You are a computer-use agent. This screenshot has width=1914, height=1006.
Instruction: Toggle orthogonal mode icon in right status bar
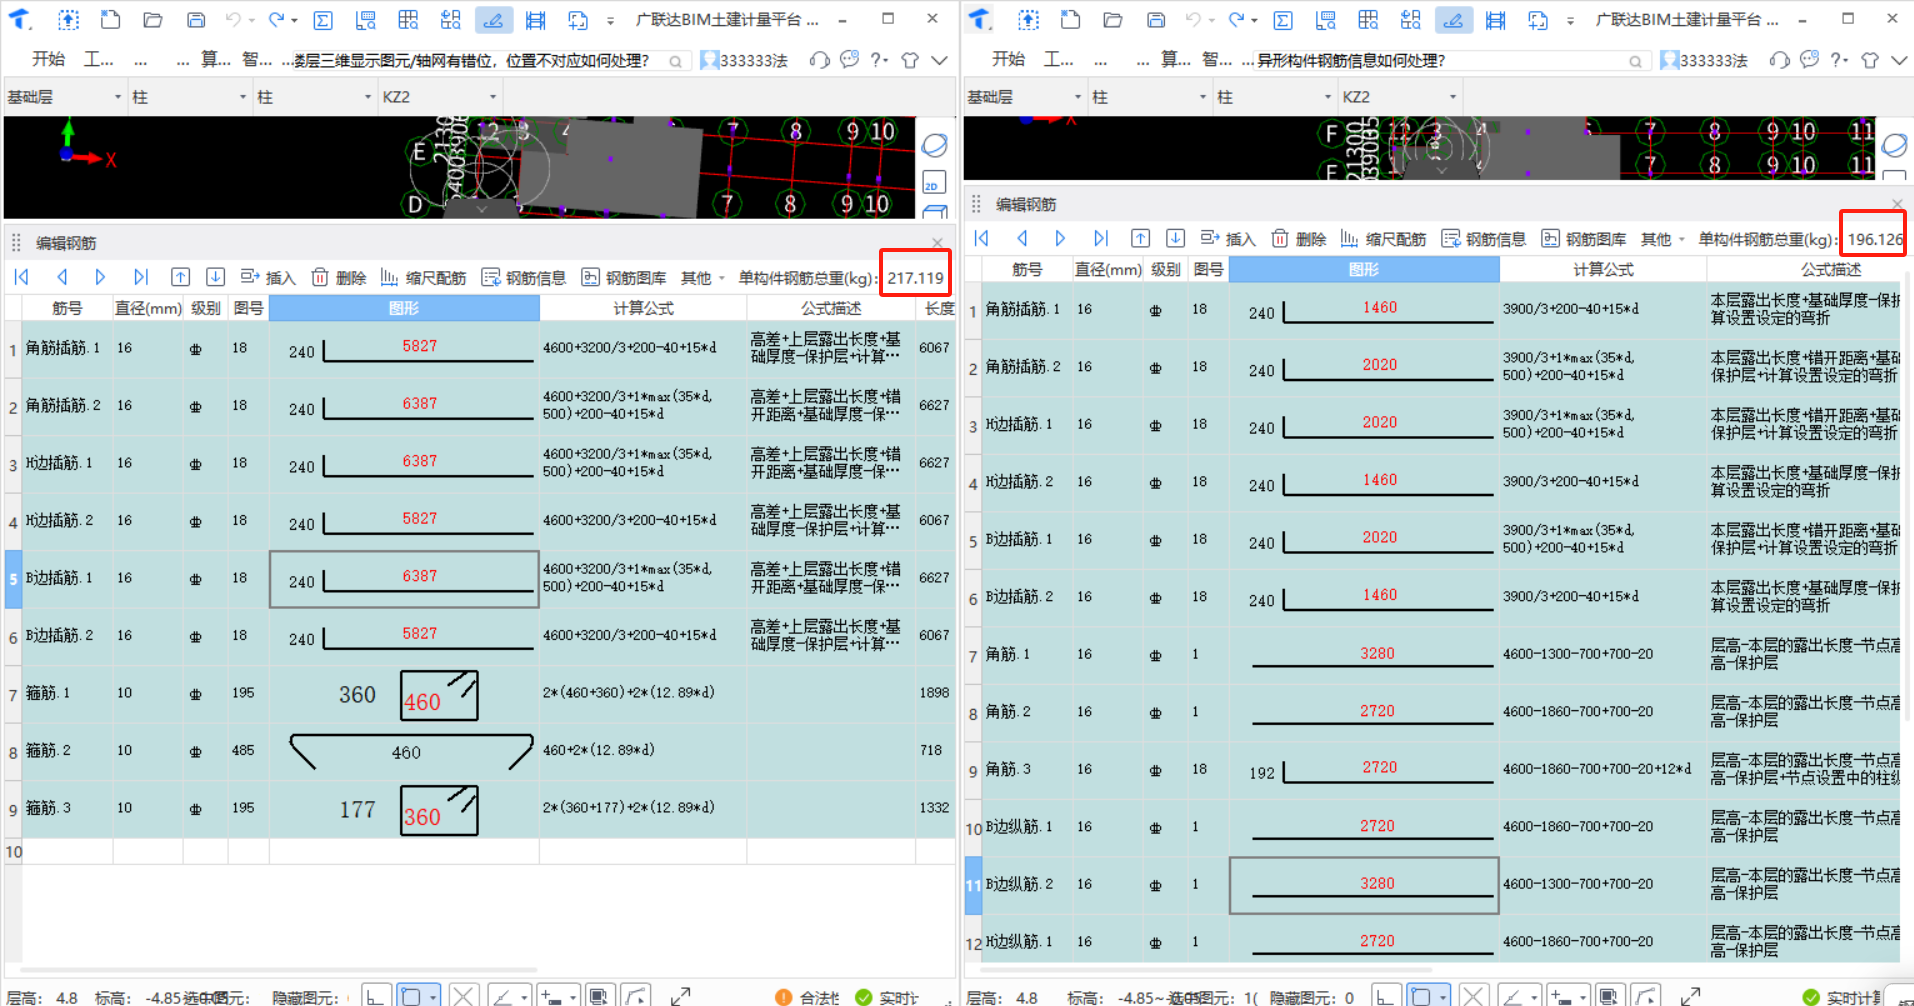pos(1385,996)
